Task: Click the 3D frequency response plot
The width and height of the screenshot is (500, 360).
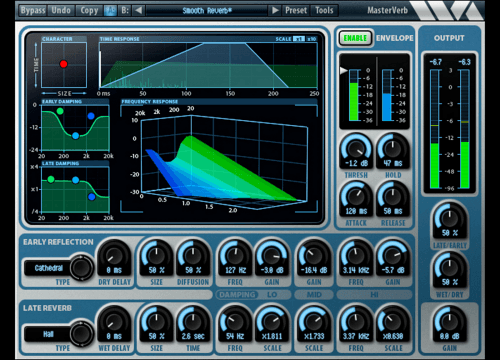Action: [219, 159]
